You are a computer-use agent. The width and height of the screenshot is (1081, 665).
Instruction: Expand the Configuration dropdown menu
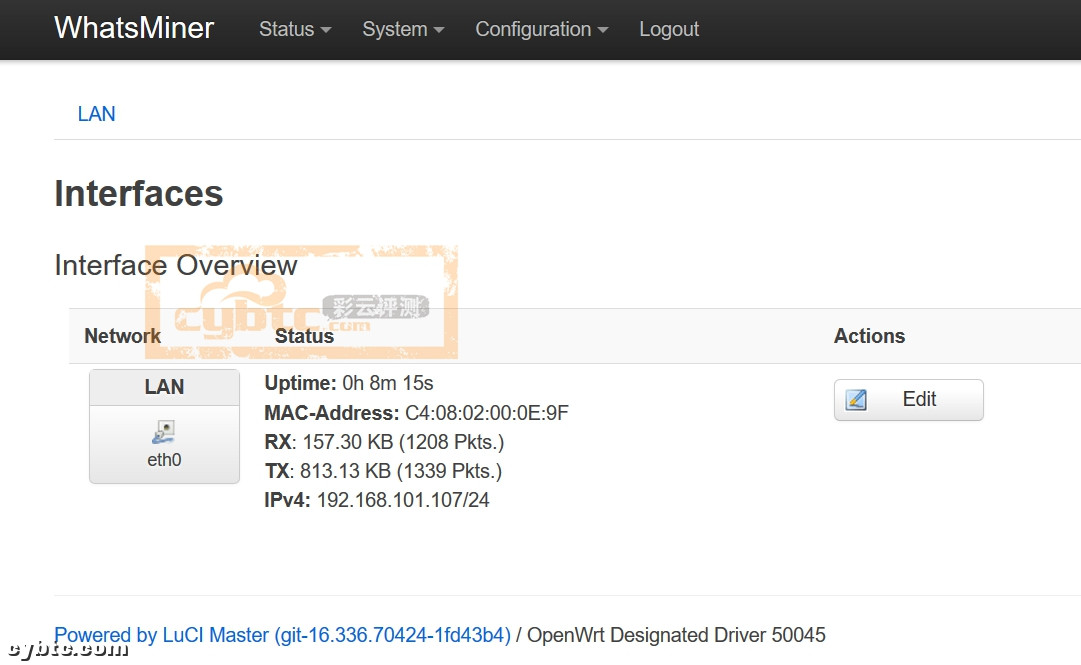coord(542,29)
